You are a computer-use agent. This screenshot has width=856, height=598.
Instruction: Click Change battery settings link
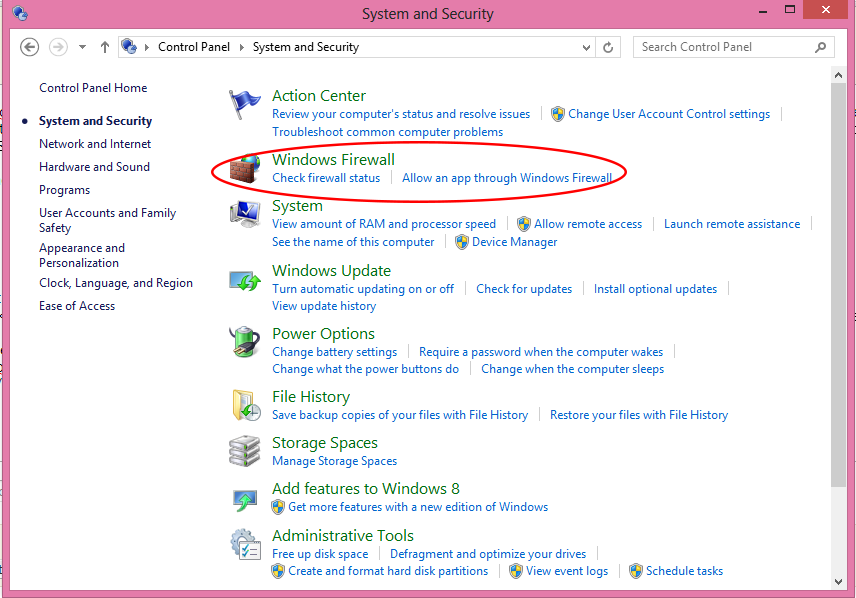335,352
